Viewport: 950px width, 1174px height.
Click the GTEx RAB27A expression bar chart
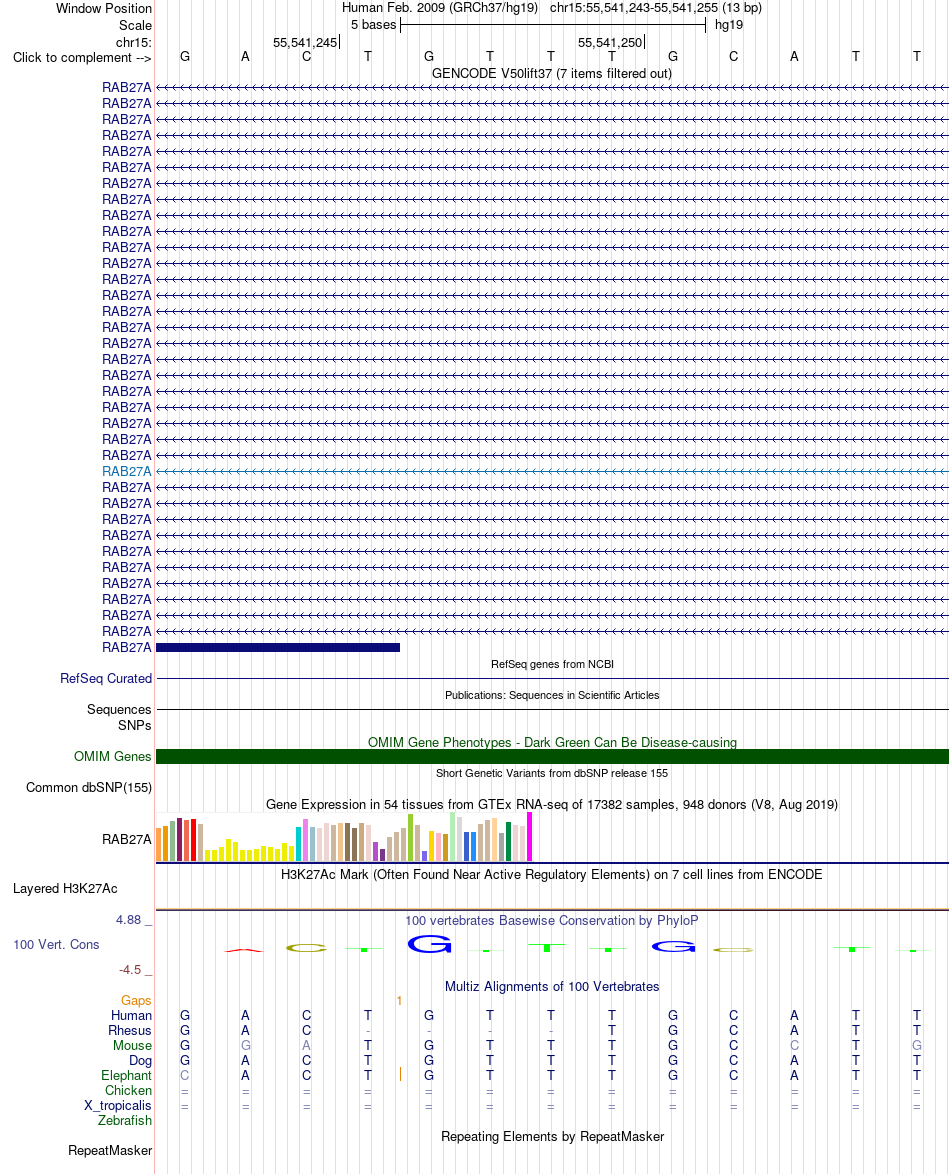click(344, 837)
